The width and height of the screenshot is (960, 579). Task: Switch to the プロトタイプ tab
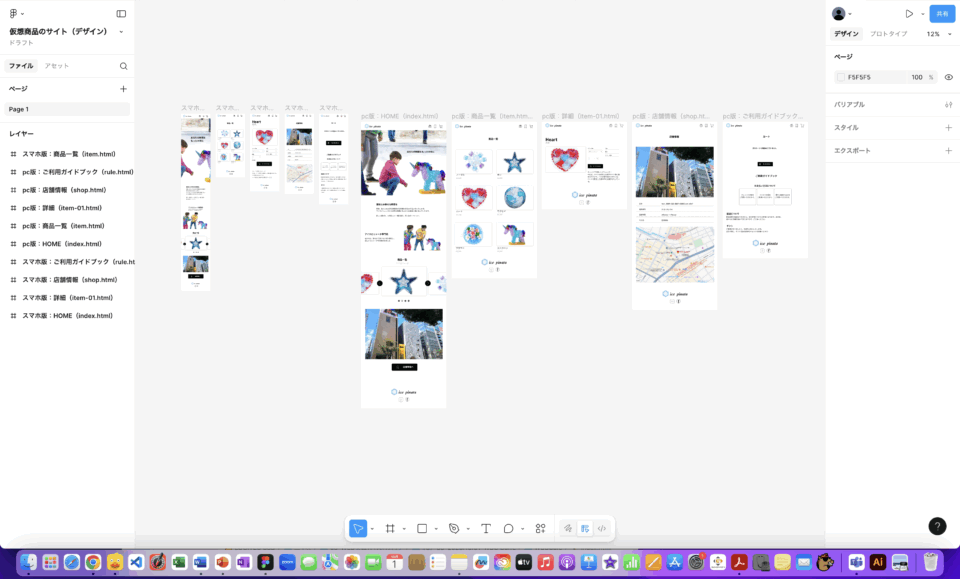click(x=888, y=34)
